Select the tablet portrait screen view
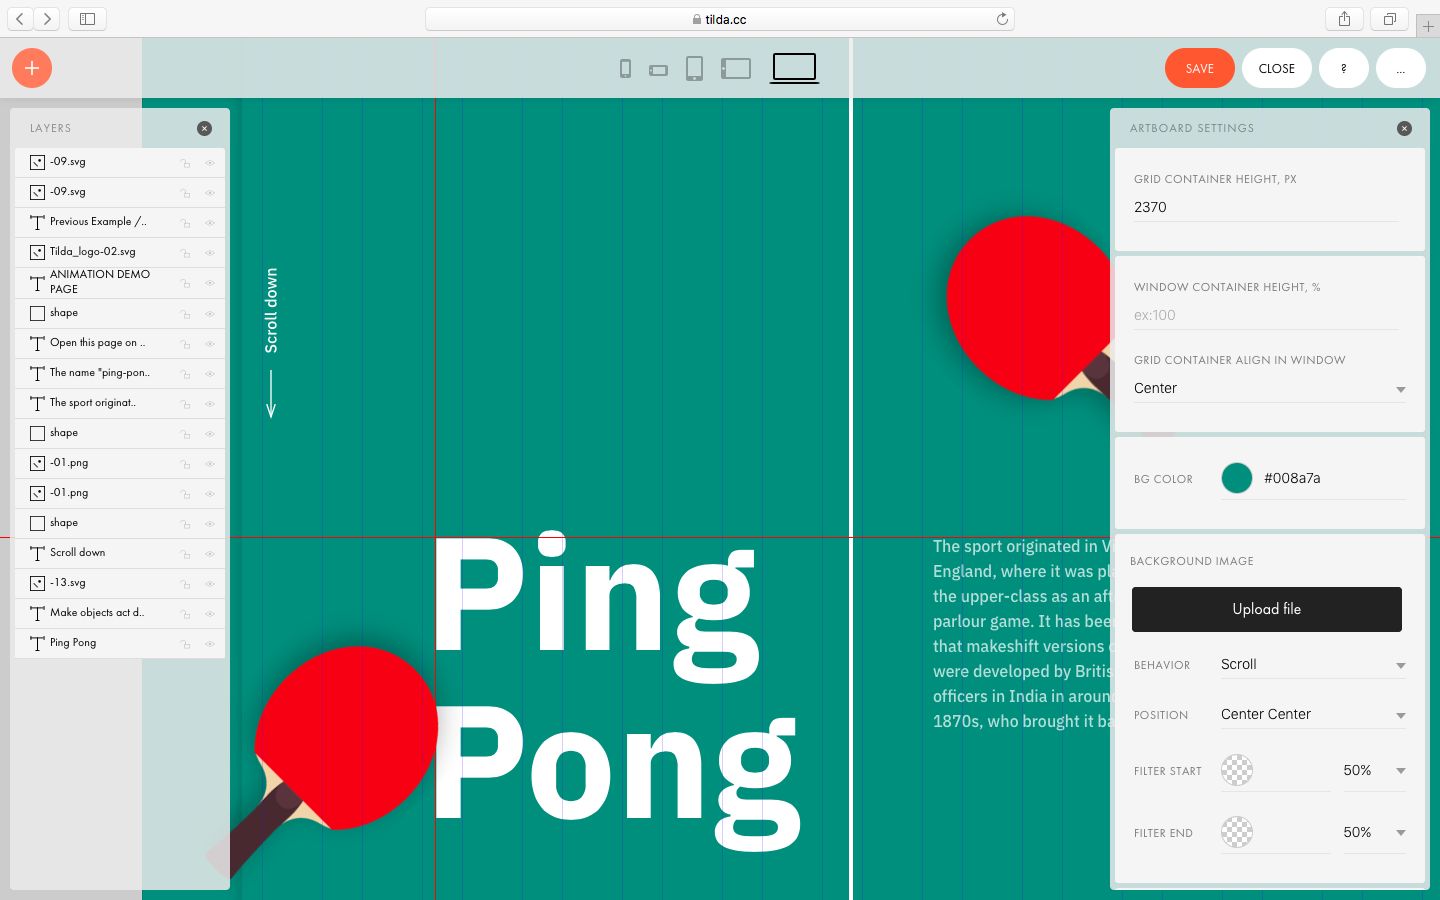1440x900 pixels. [694, 69]
